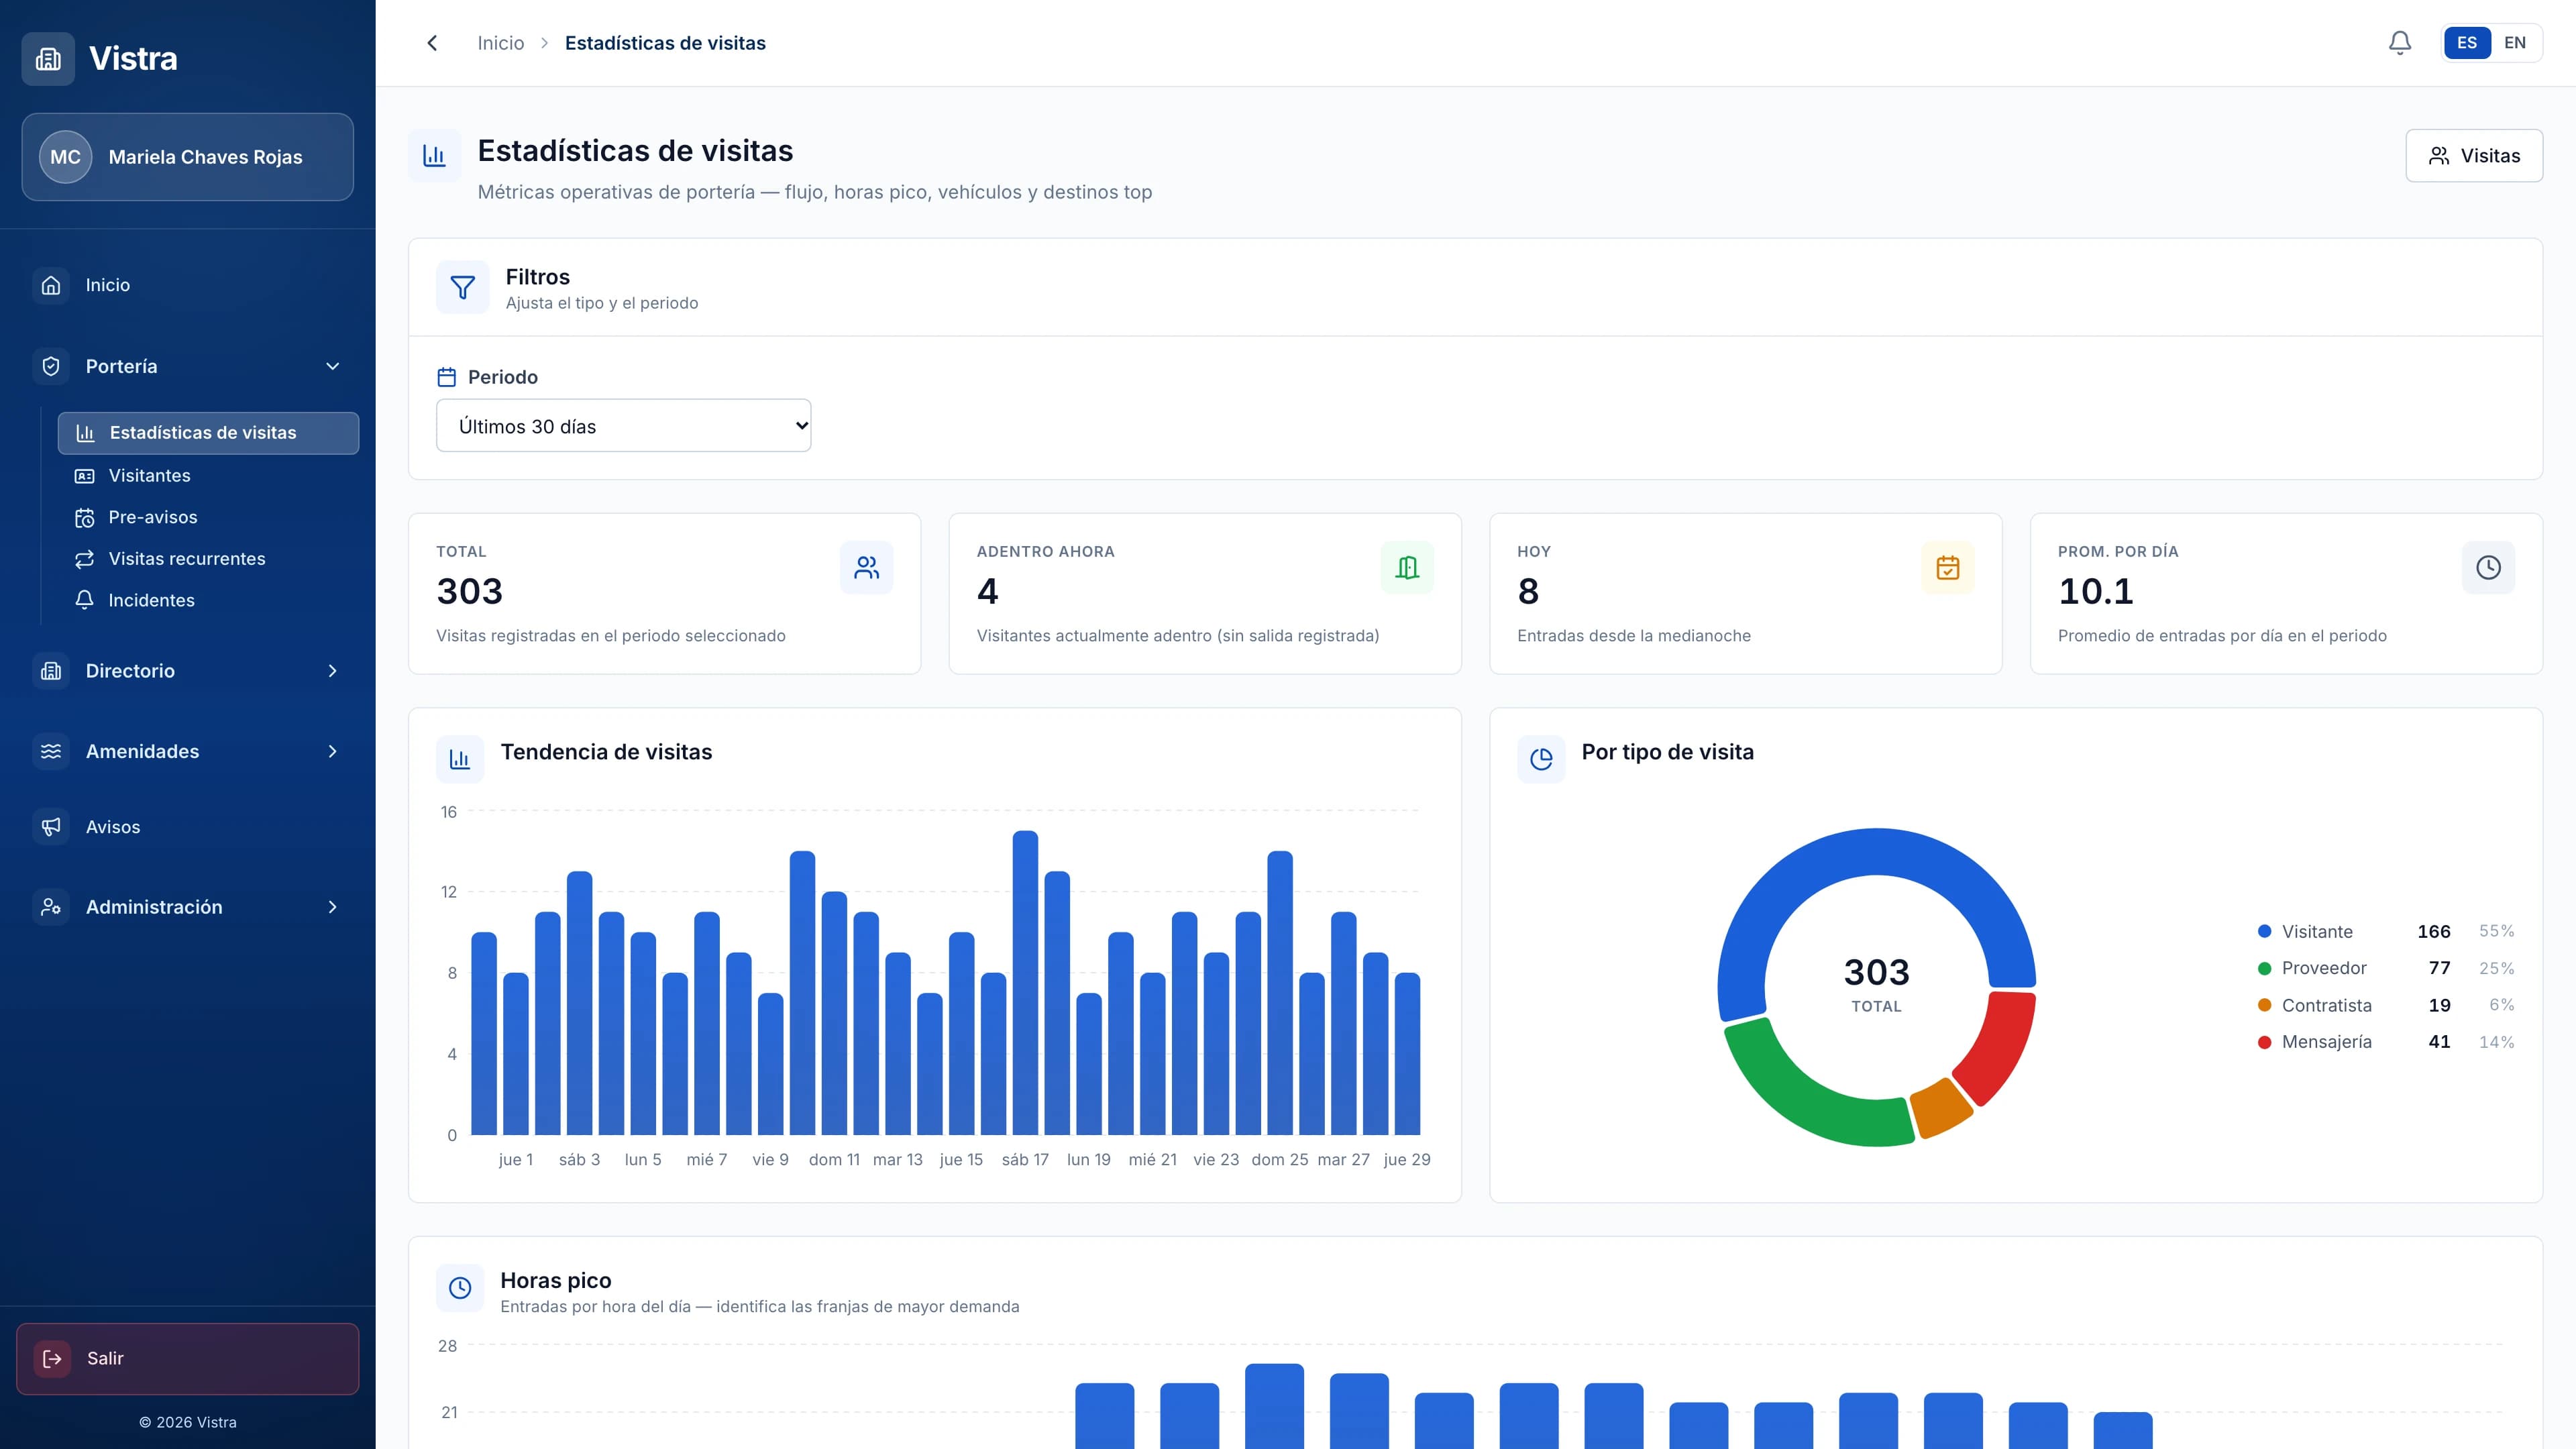Click the Tendencia de visitas chart icon
Image resolution: width=2576 pixels, height=1449 pixels.
tap(460, 759)
